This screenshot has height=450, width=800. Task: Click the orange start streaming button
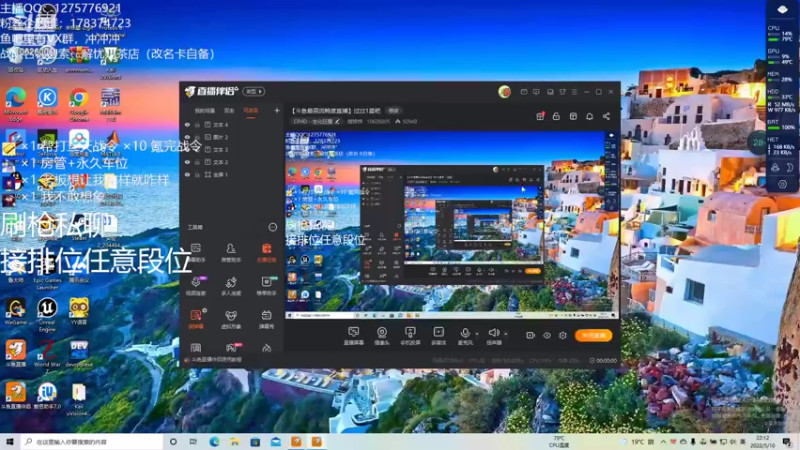(593, 335)
